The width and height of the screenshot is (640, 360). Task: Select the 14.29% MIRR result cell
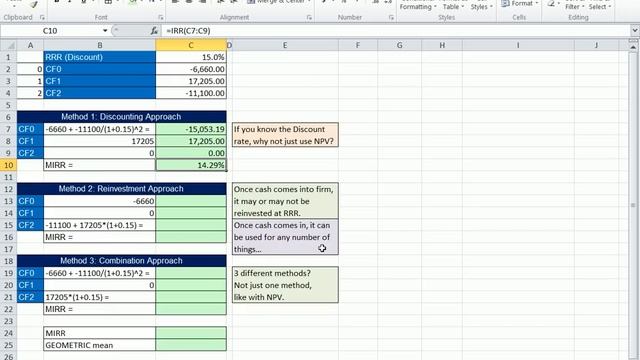pos(191,165)
